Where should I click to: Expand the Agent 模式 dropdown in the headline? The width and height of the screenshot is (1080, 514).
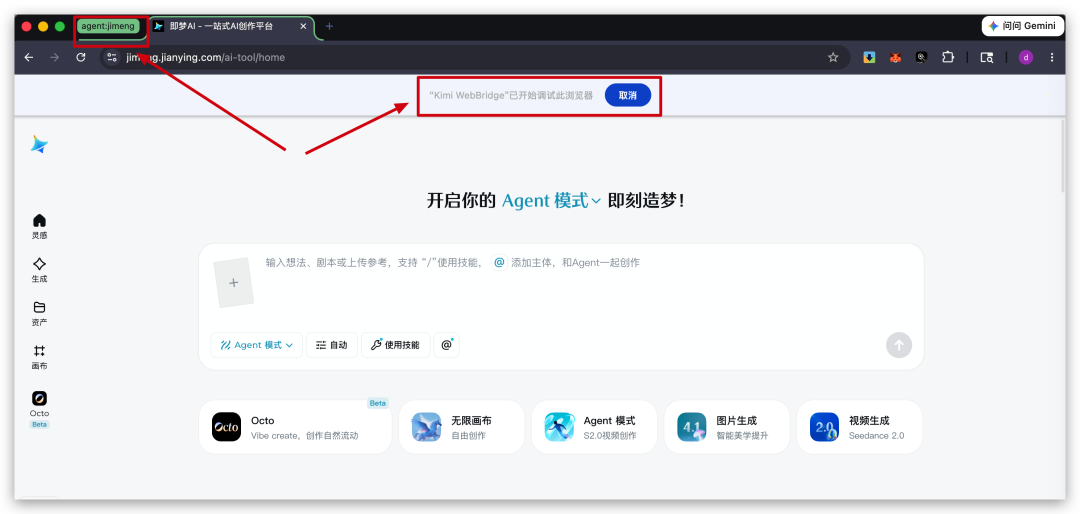(552, 201)
